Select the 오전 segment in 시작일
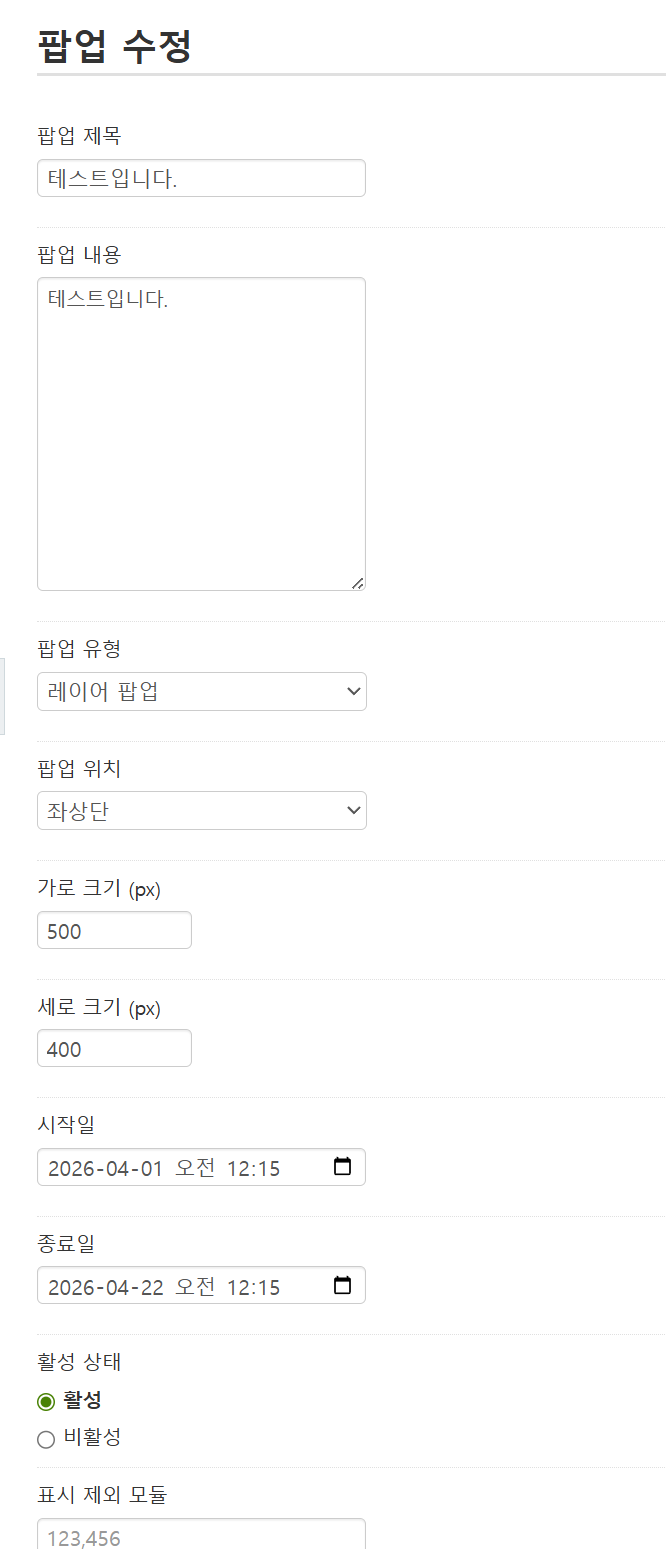This screenshot has height=1549, width=666. click(x=195, y=1169)
